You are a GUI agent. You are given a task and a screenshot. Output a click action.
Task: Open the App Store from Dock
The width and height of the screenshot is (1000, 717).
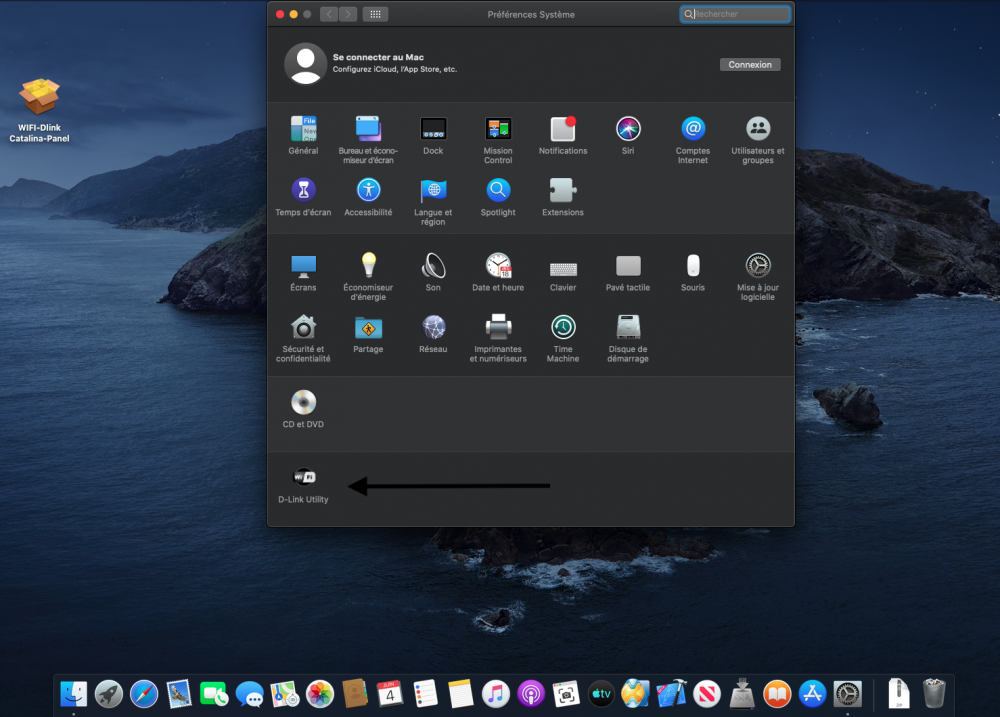click(x=812, y=693)
